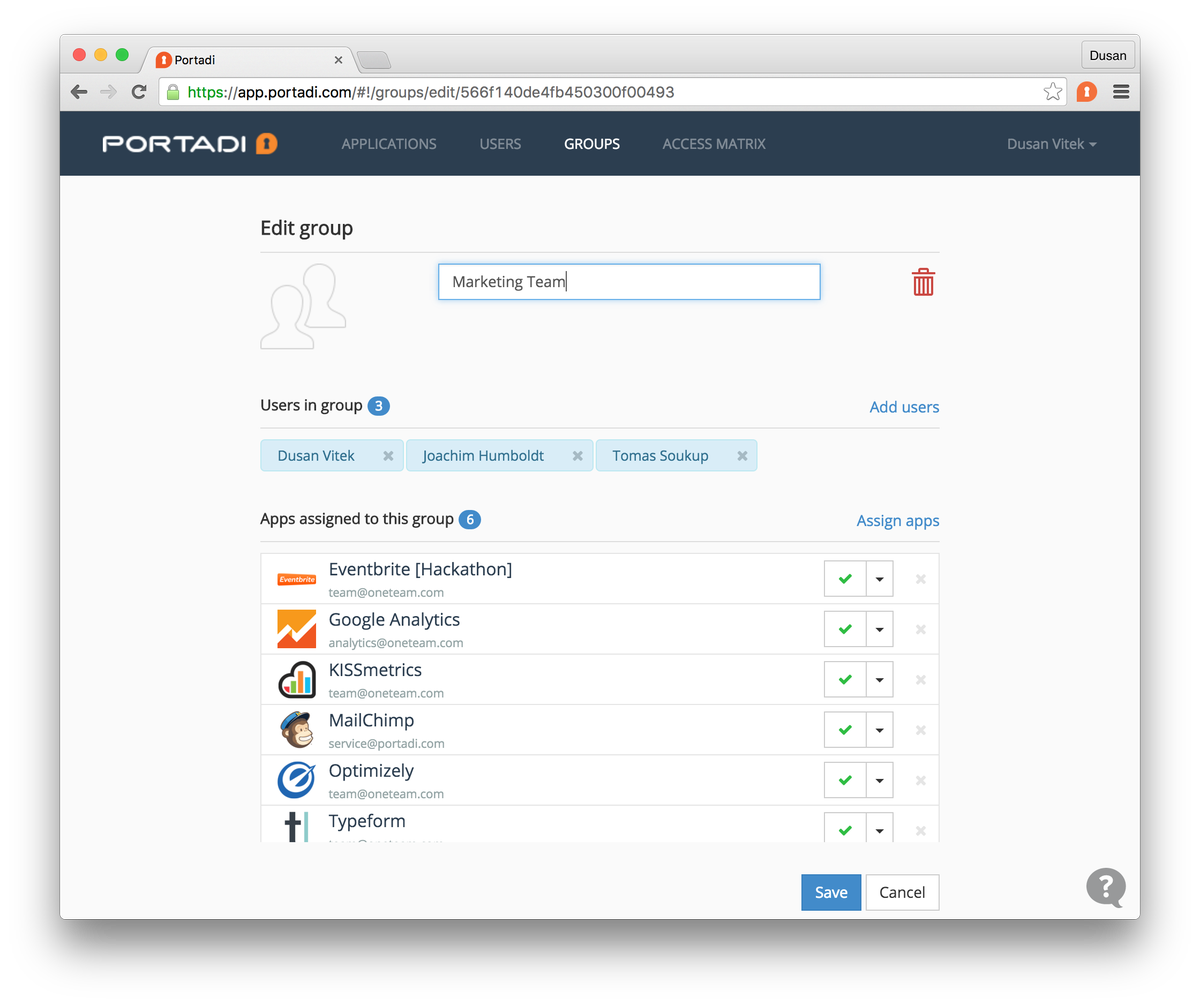This screenshot has width=1200, height=1005.
Task: Toggle the green checkmark for Google Analytics
Action: [845, 629]
